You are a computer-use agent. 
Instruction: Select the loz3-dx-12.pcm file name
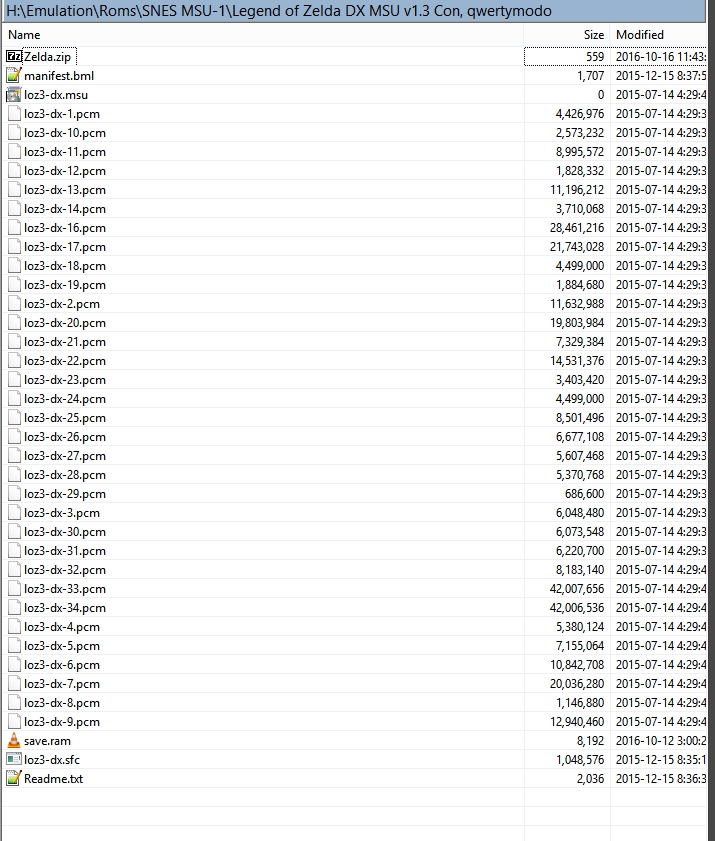click(x=65, y=171)
